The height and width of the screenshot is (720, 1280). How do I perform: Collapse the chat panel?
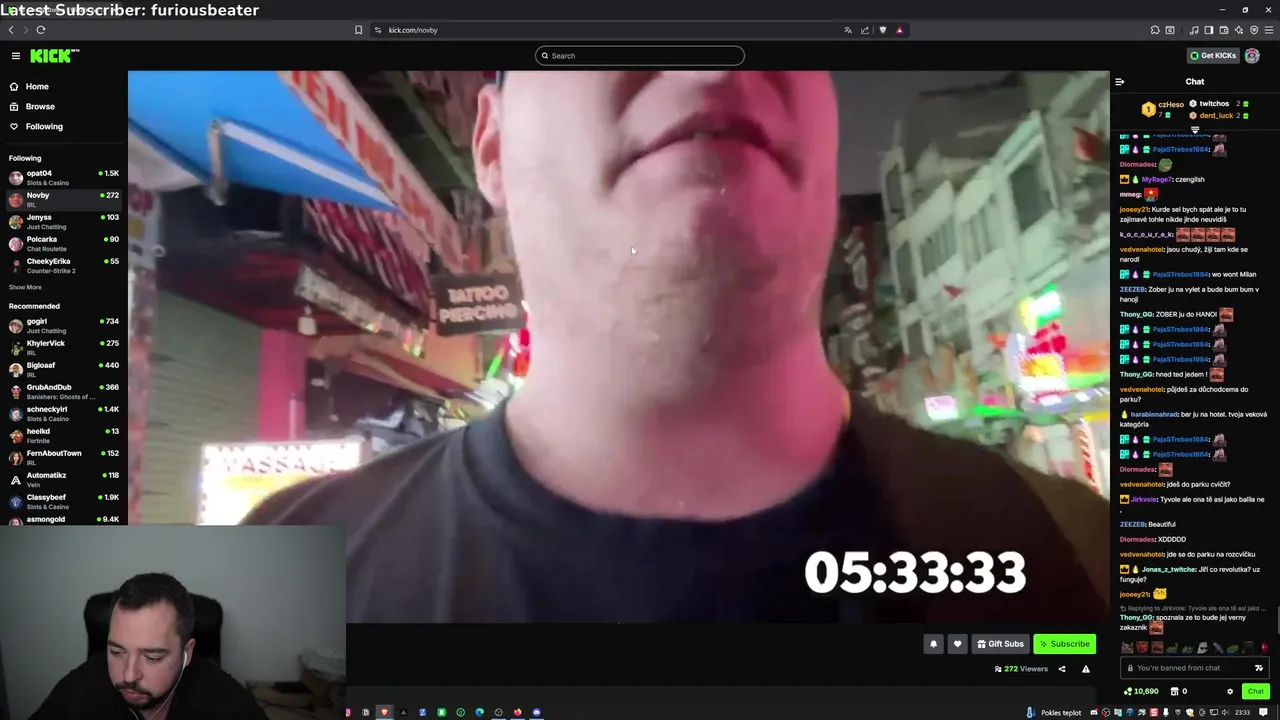pos(1120,82)
